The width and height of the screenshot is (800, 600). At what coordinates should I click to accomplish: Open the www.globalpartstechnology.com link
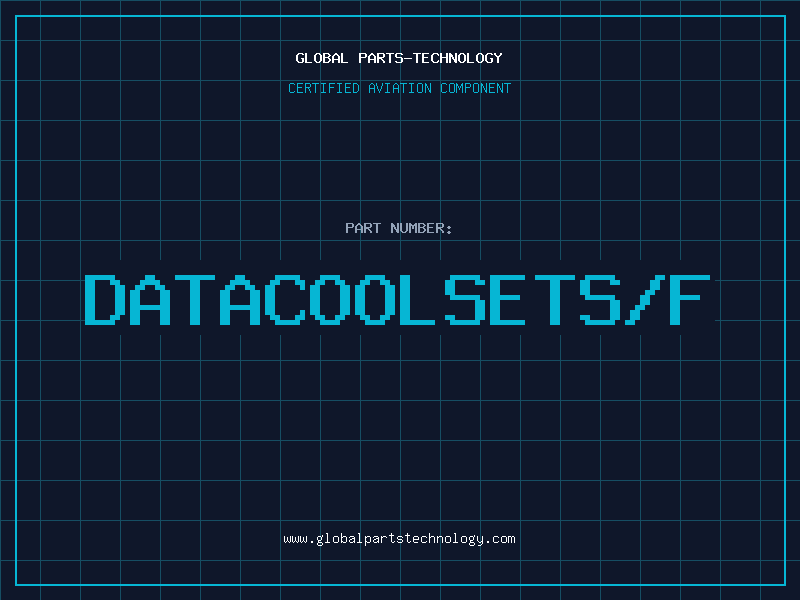pyautogui.click(x=399, y=539)
